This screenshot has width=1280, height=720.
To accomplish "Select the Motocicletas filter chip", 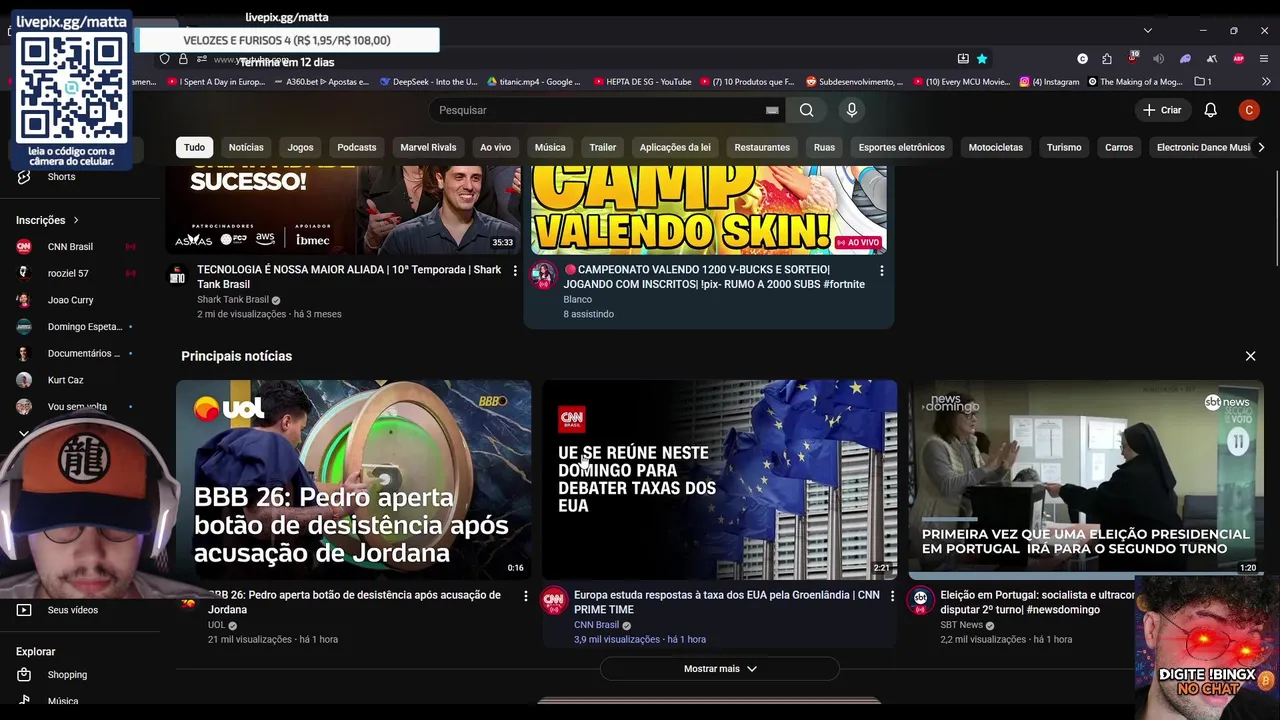I will pos(996,147).
